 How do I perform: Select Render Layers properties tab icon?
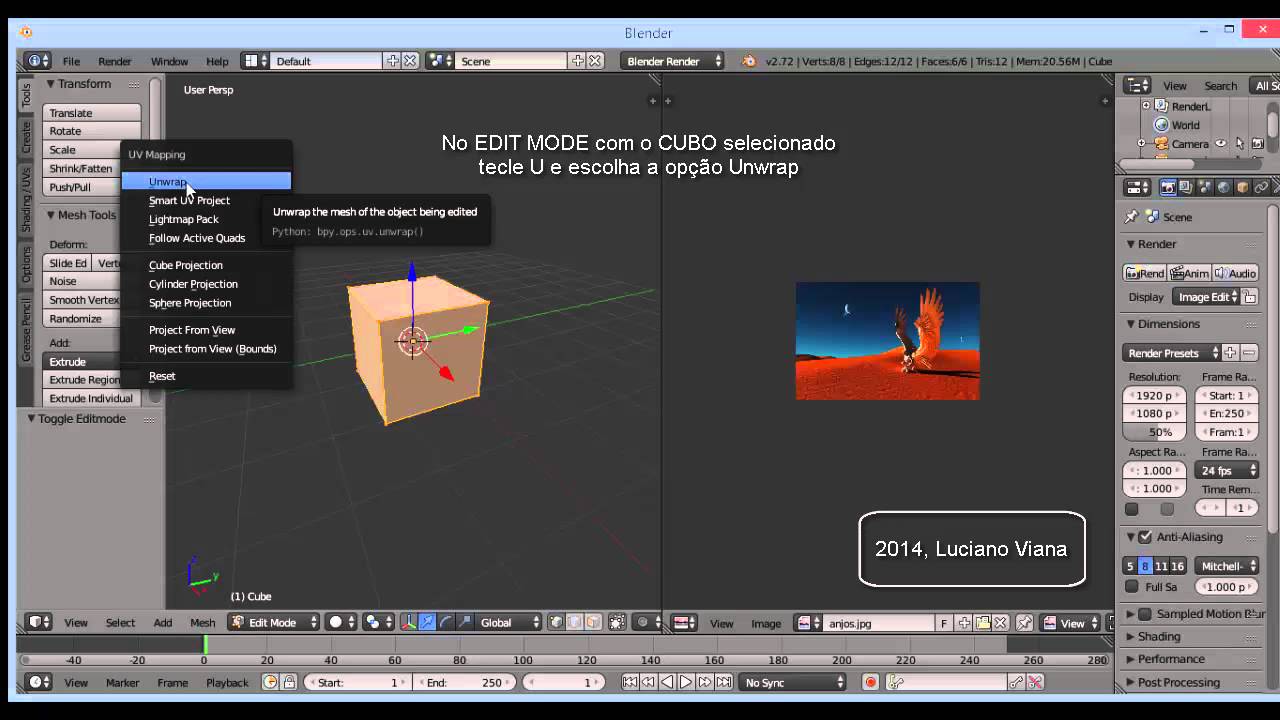point(1186,187)
